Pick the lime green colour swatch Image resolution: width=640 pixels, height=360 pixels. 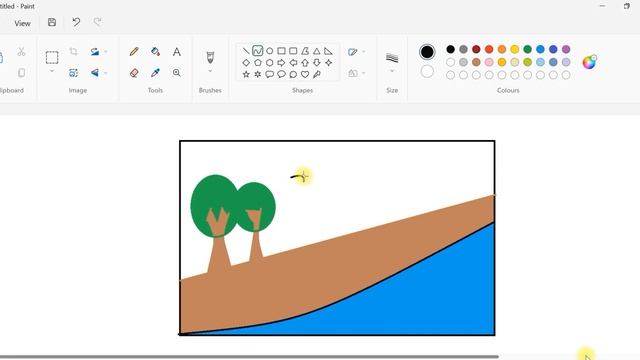point(527,62)
